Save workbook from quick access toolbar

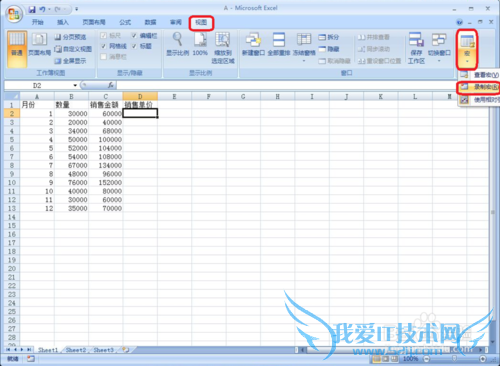[x=32, y=9]
